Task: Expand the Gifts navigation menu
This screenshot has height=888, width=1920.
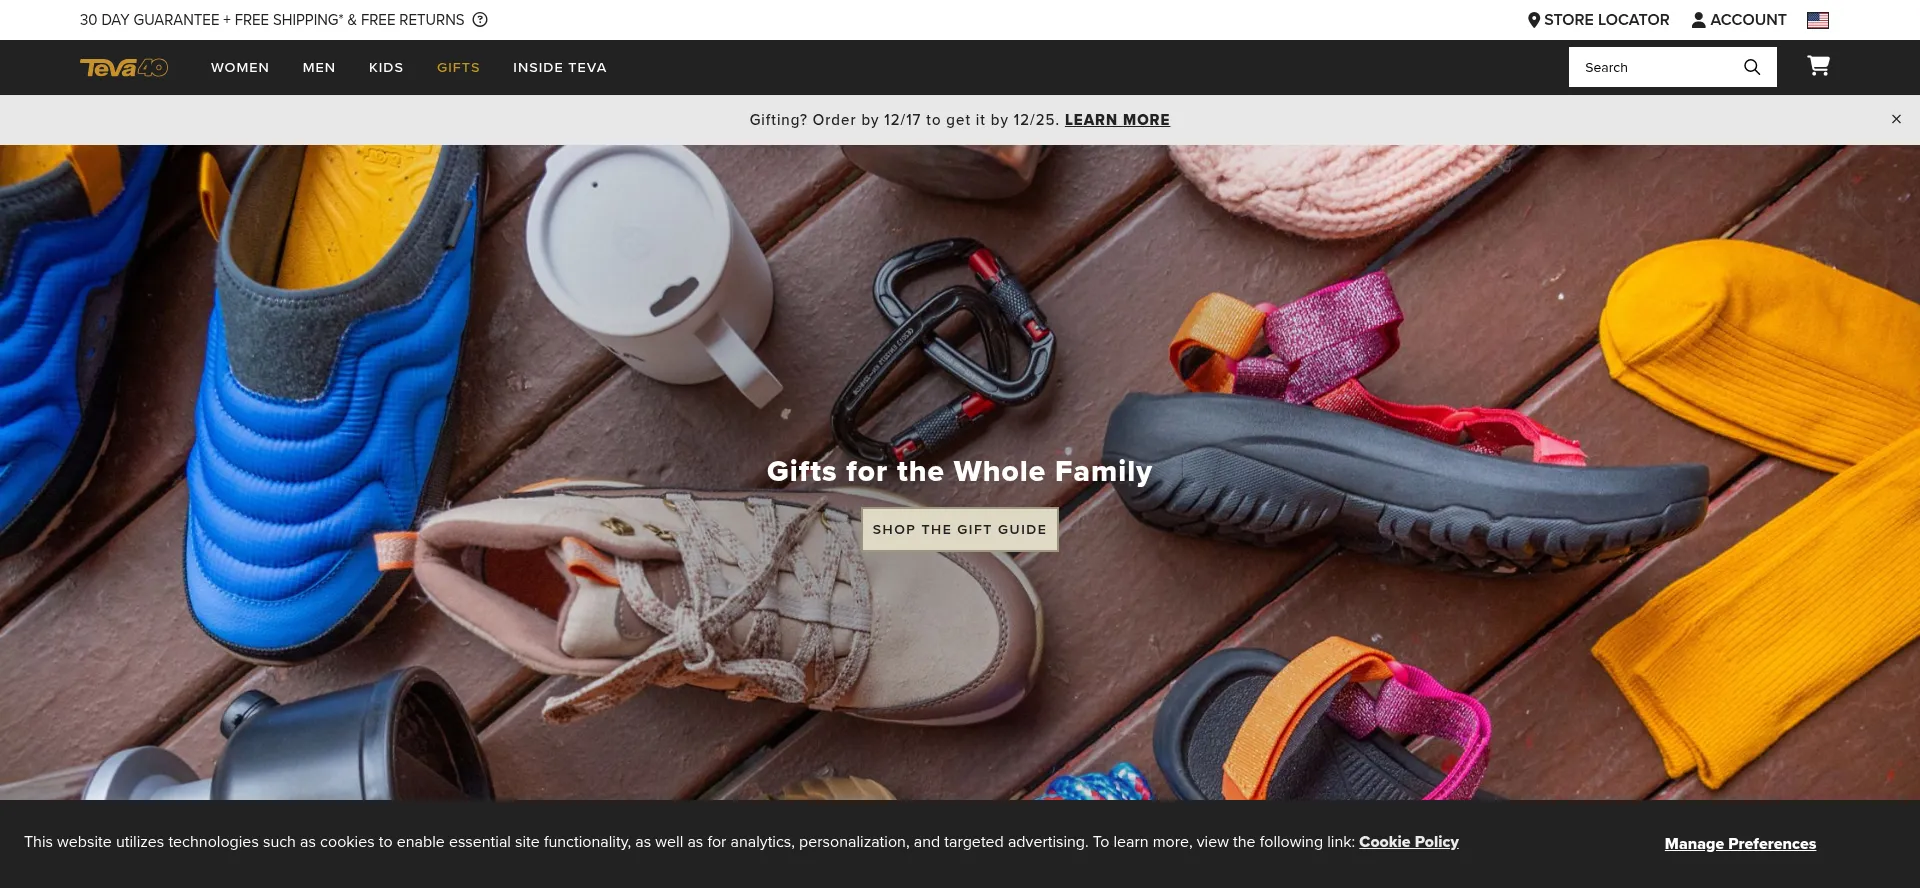Action: pos(458,67)
